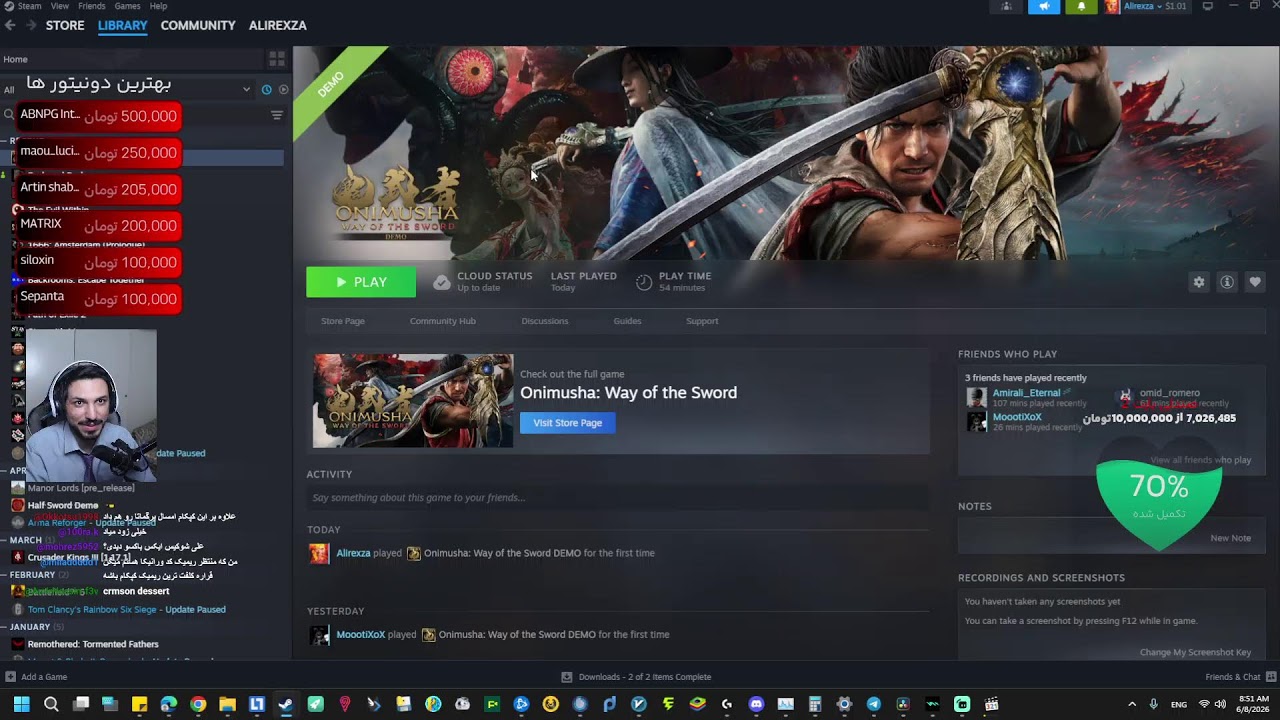Open the game's Store Page tab

click(x=343, y=321)
